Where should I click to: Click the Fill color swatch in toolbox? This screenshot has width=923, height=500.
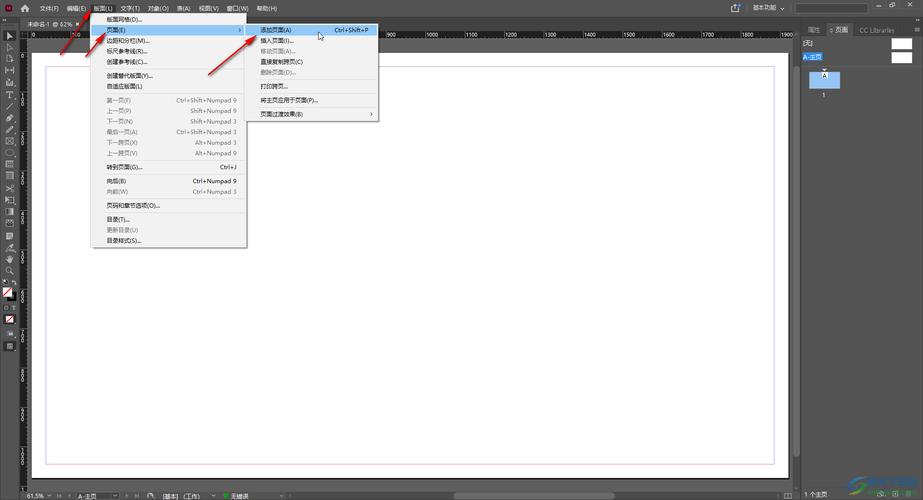(7, 292)
